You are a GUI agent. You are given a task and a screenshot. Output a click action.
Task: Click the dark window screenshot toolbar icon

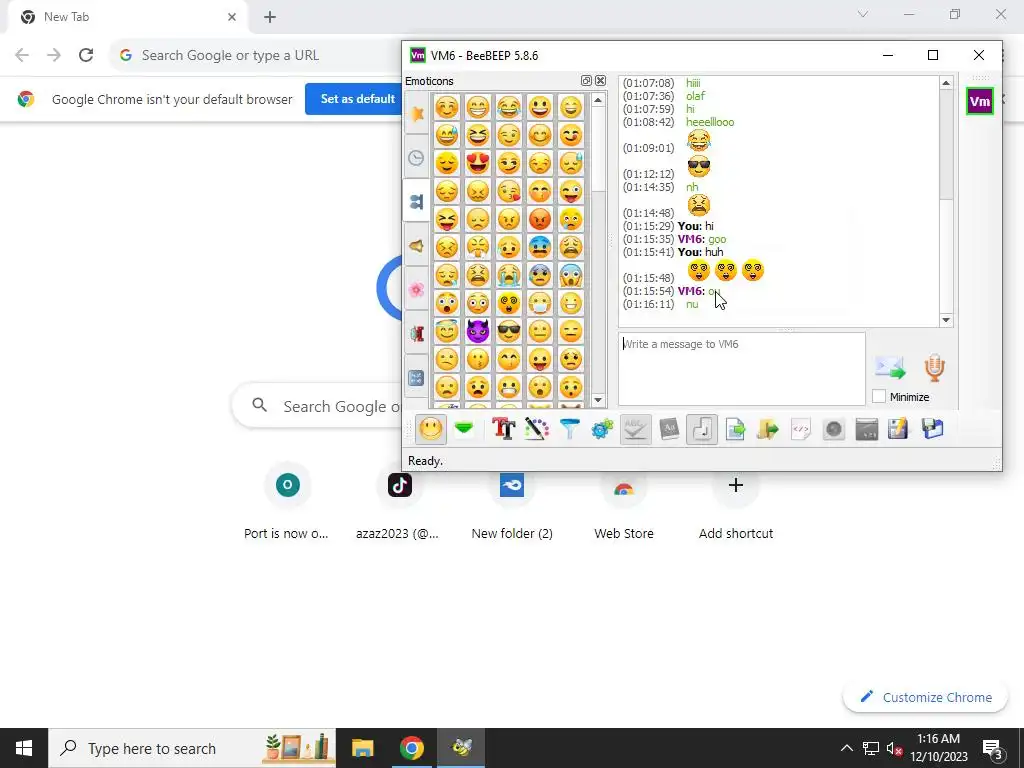coord(867,429)
